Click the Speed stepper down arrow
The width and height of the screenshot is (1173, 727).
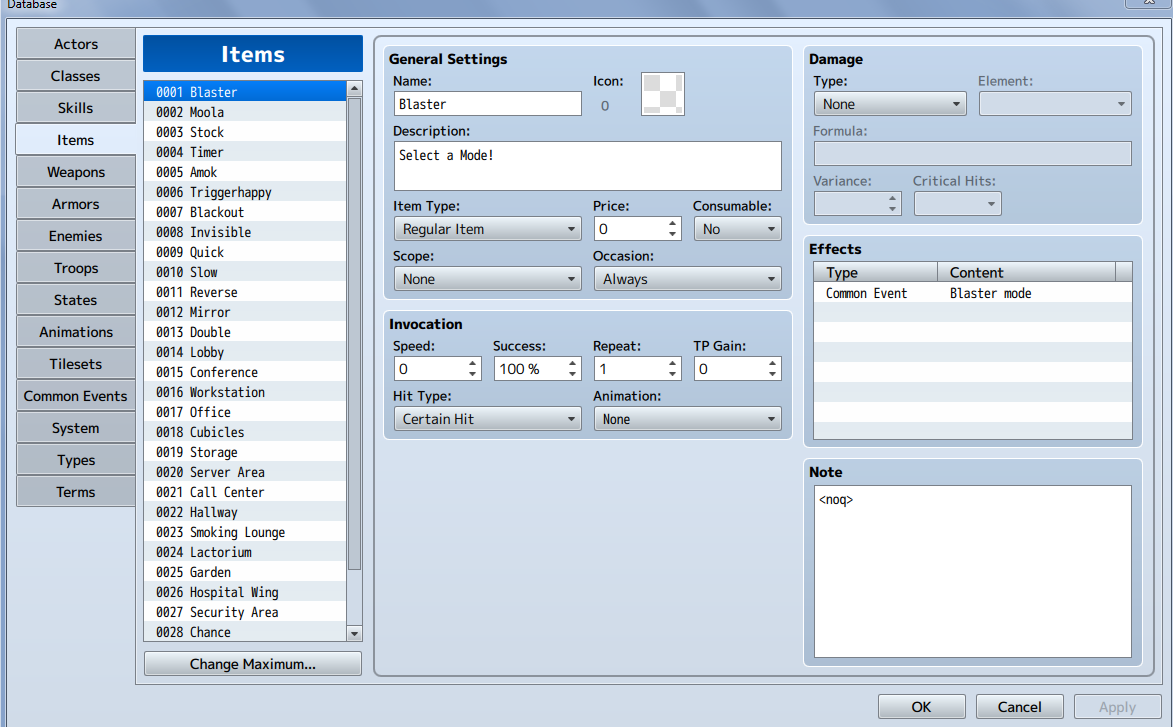472,374
